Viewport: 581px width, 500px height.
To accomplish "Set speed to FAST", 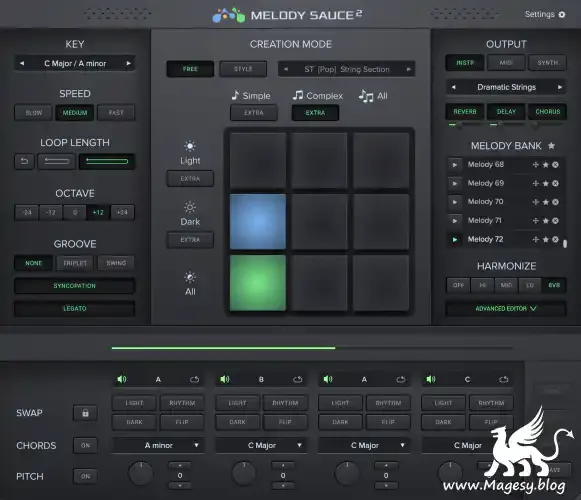I will point(116,113).
